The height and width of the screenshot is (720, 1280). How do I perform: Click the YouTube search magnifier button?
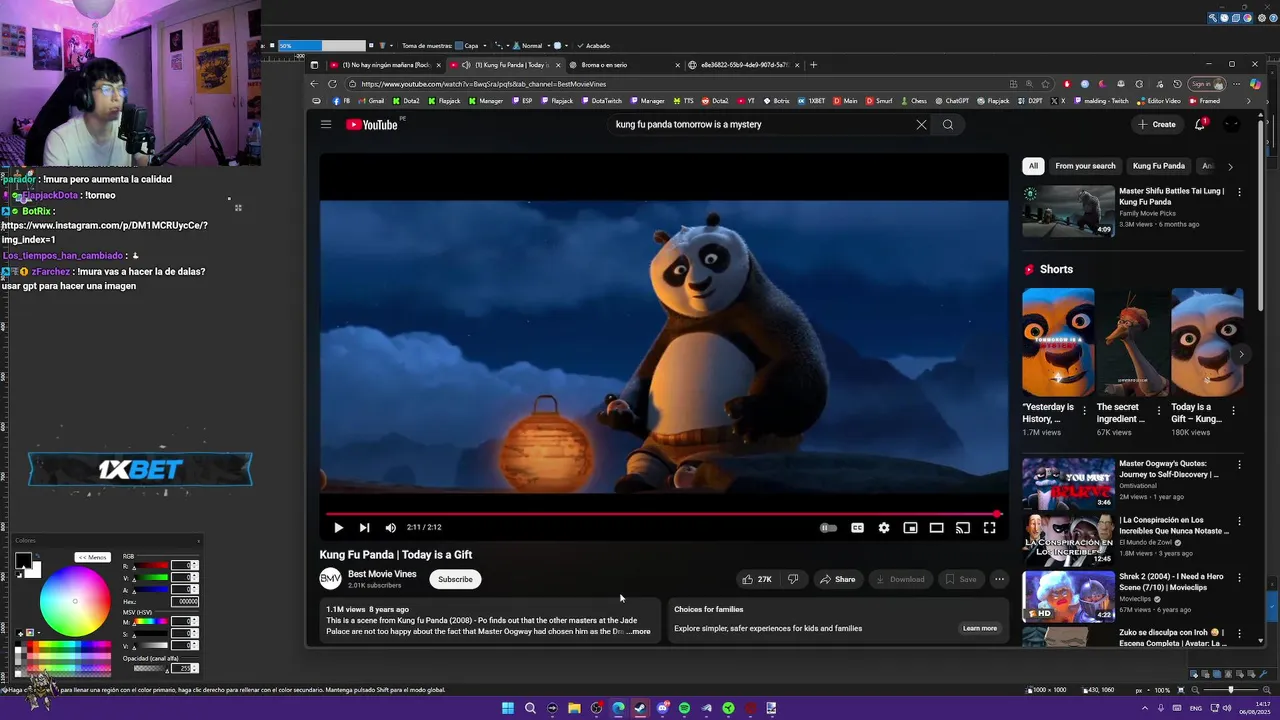[x=948, y=124]
